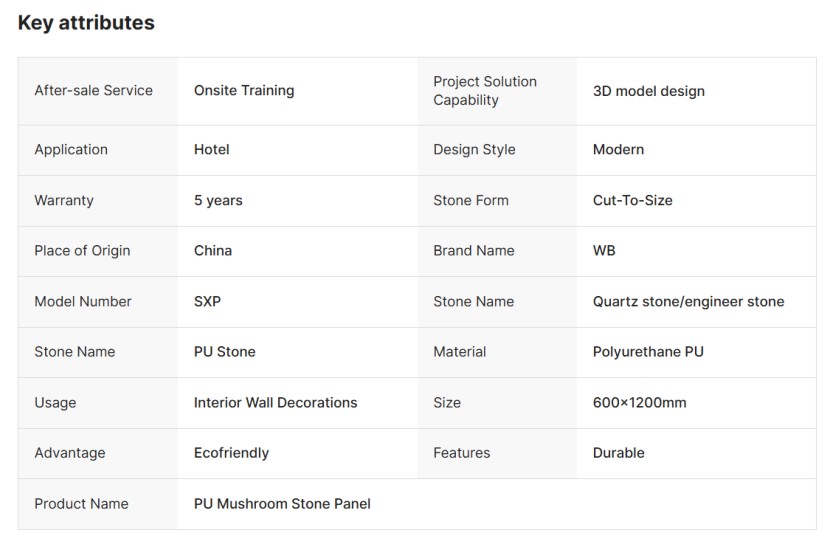Click PU Mushroom Stone Panel product name

[282, 503]
